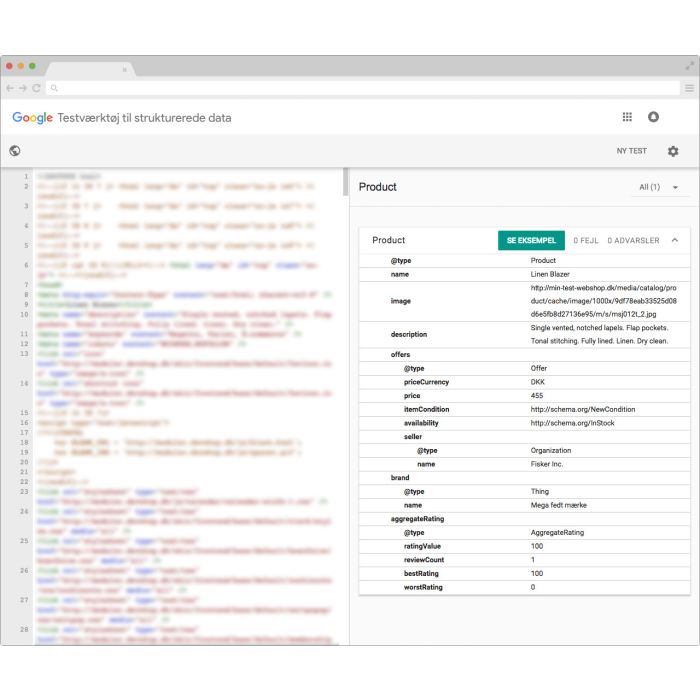Open the Google apps grid
This screenshot has width=700, height=700.
[627, 117]
